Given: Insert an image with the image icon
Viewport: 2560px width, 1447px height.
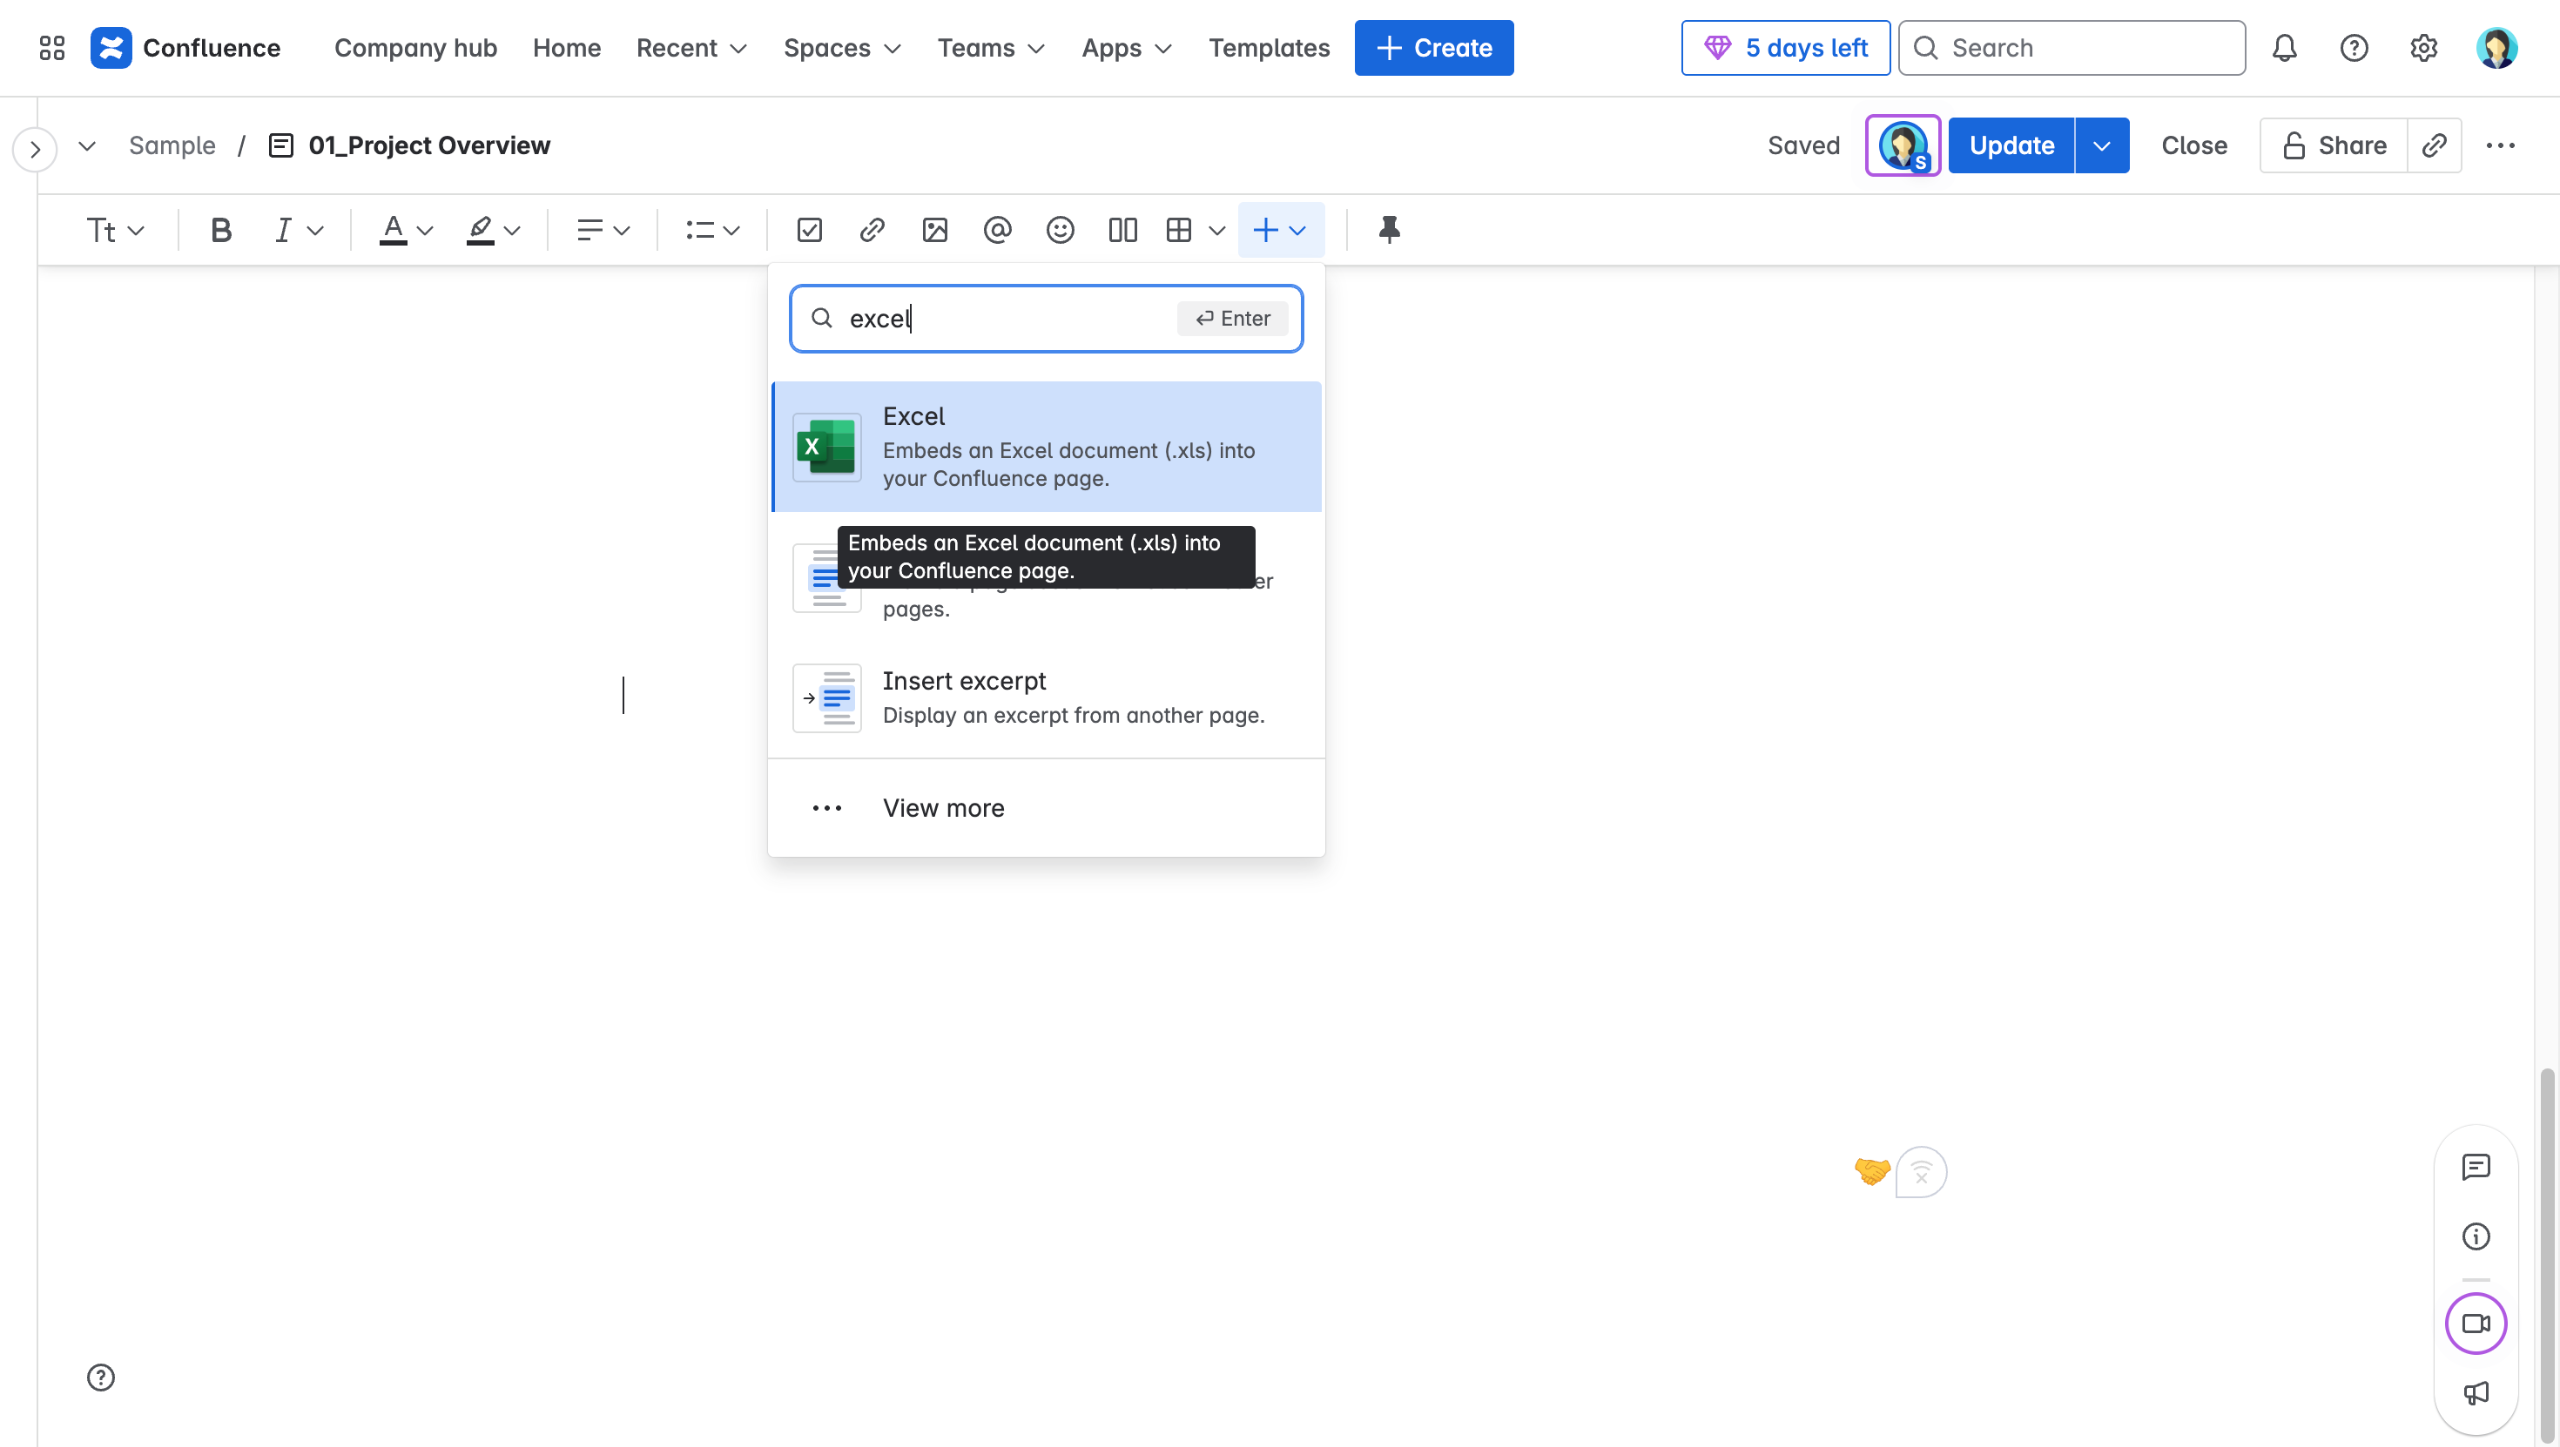Looking at the screenshot, I should click(x=934, y=230).
